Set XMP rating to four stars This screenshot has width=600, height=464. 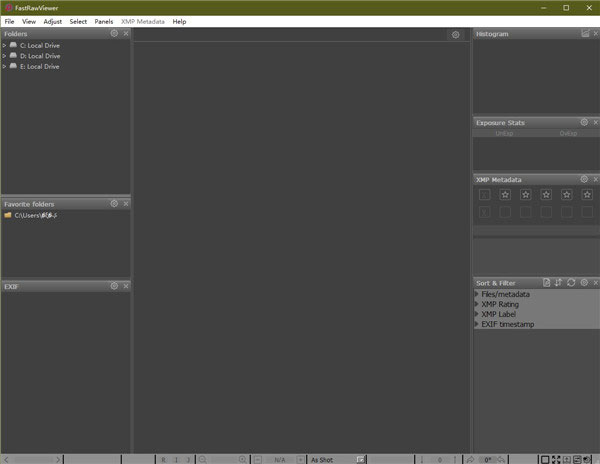pos(567,195)
